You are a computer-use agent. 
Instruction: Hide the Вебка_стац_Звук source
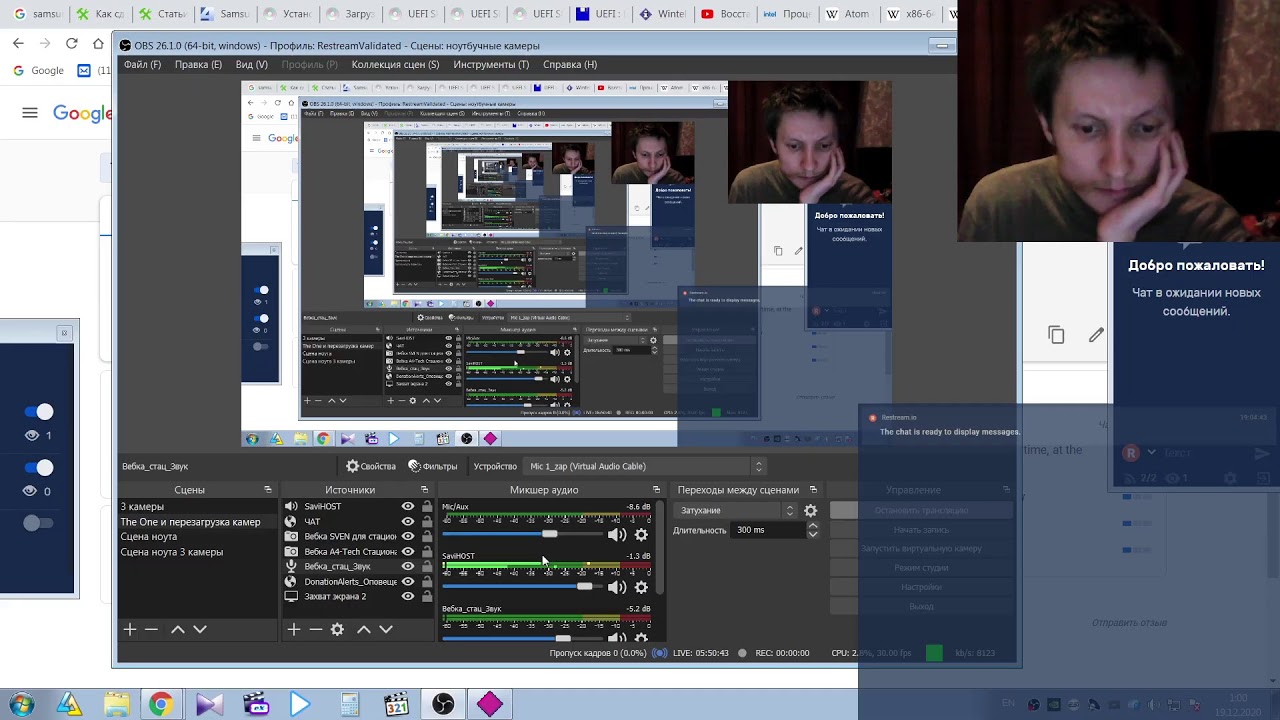tap(408, 566)
